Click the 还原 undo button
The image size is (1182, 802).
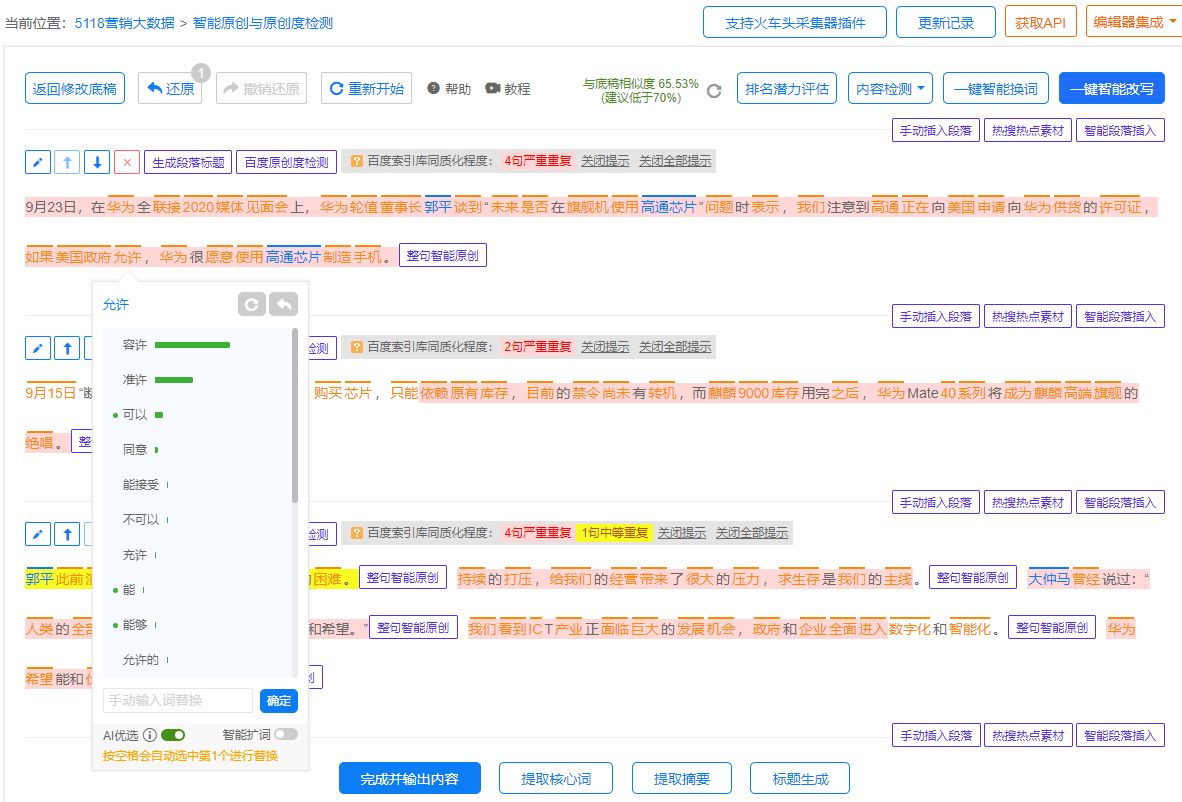(170, 88)
